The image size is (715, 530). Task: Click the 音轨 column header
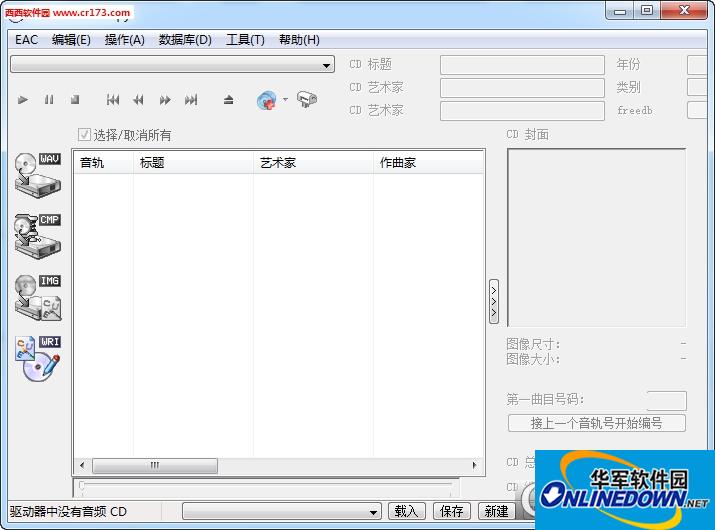click(x=104, y=162)
